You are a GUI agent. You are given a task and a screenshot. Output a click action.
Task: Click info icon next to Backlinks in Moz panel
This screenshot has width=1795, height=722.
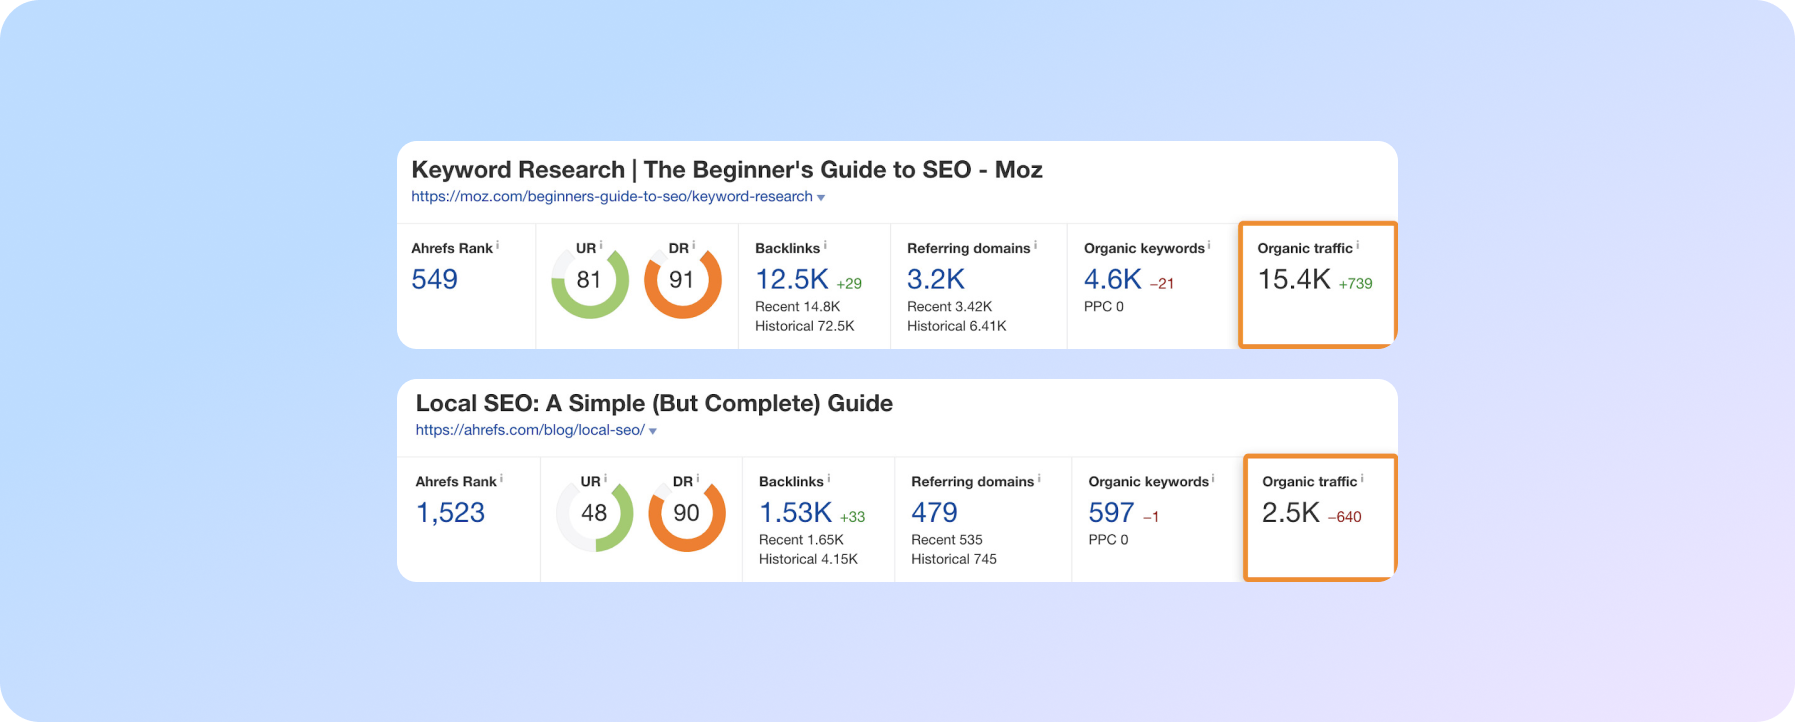[825, 245]
